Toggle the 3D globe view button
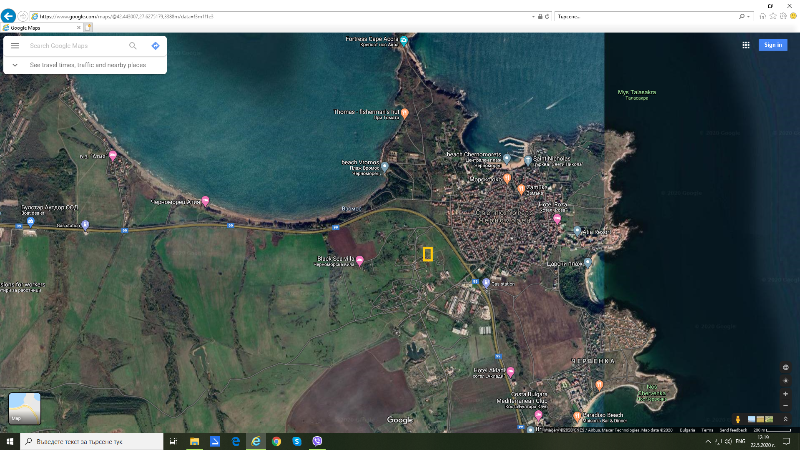 (786, 366)
